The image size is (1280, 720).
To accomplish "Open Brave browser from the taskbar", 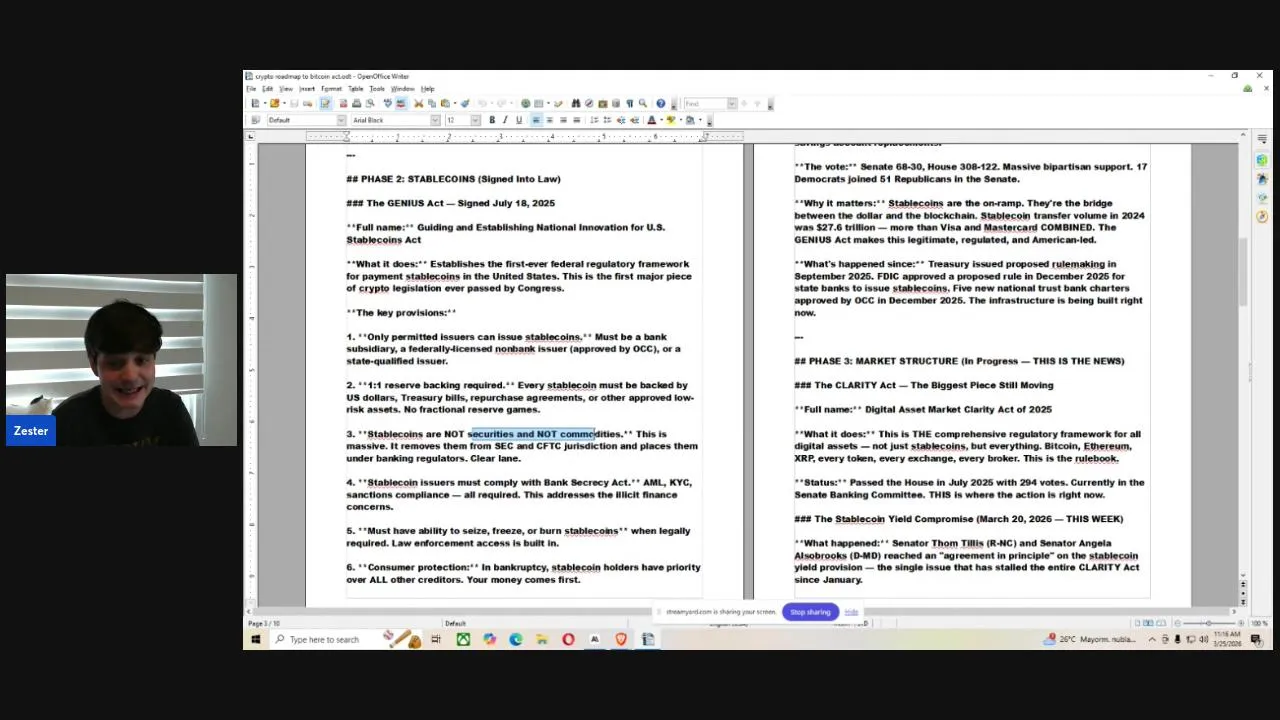I will click(x=621, y=639).
